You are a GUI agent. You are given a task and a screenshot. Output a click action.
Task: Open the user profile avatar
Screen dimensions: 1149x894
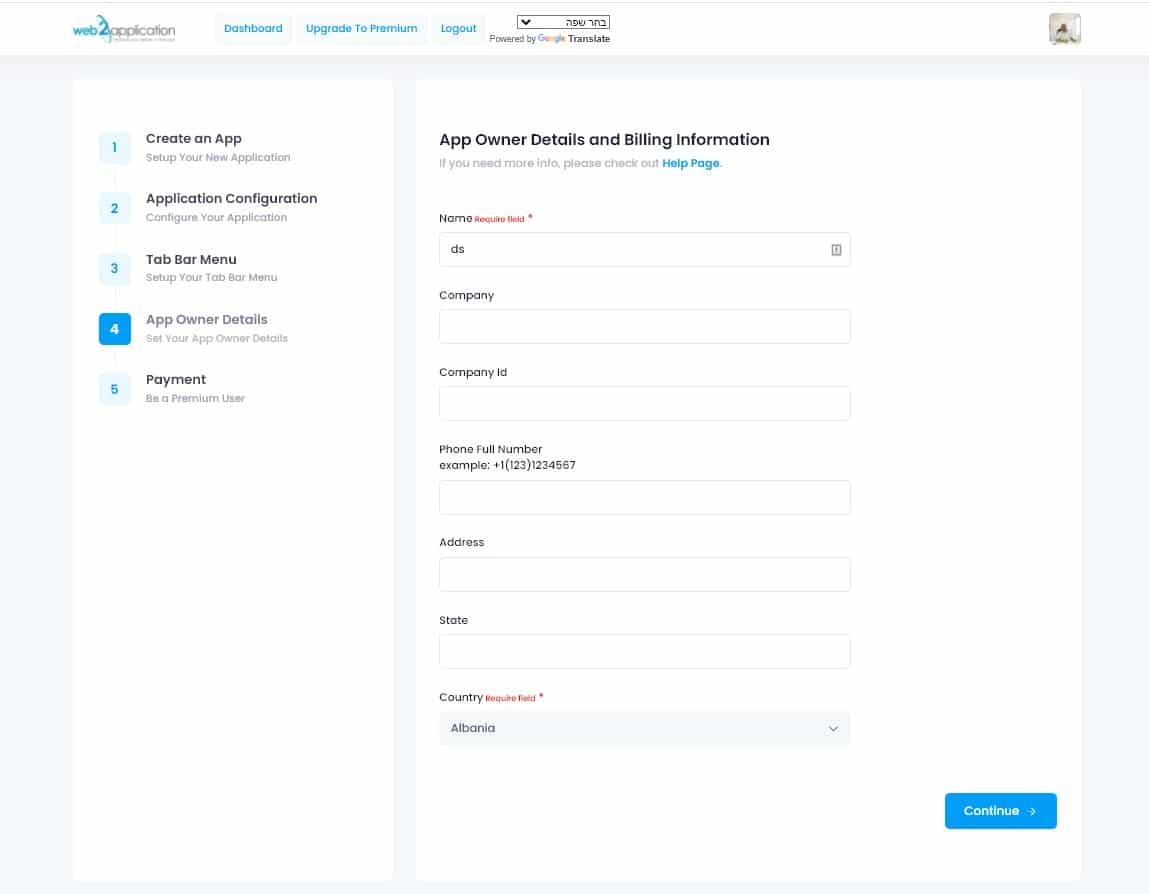(1064, 29)
